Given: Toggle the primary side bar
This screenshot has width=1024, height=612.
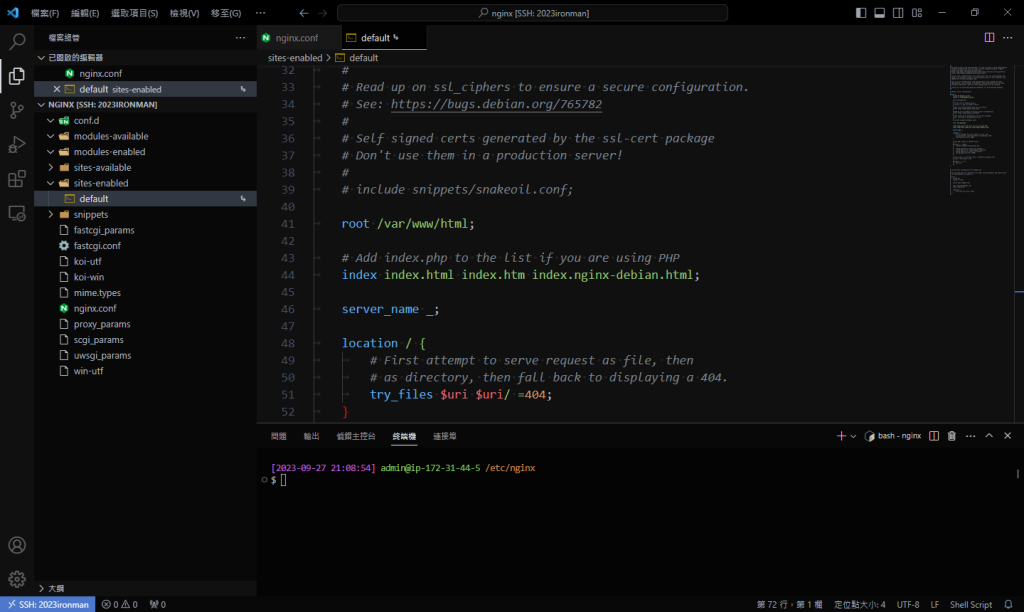Looking at the screenshot, I should [x=861, y=12].
